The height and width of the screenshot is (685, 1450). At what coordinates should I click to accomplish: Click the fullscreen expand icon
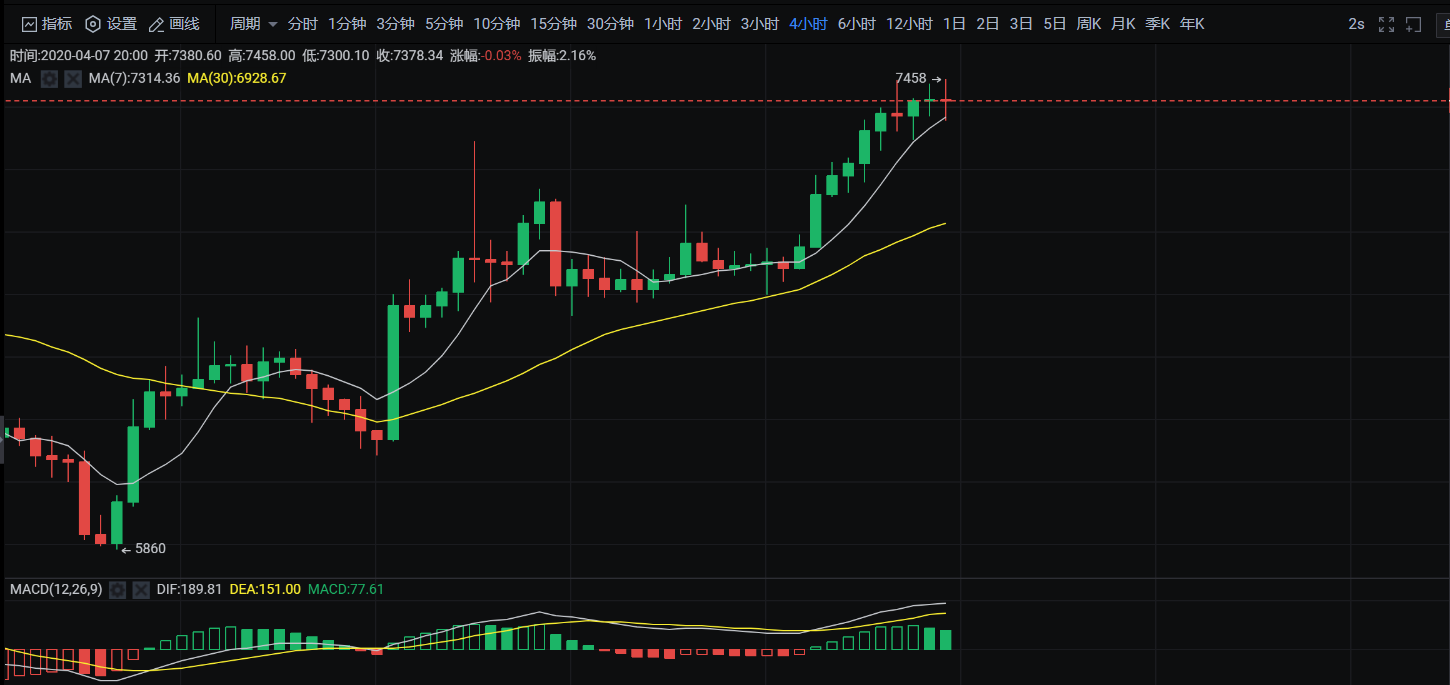1385,23
